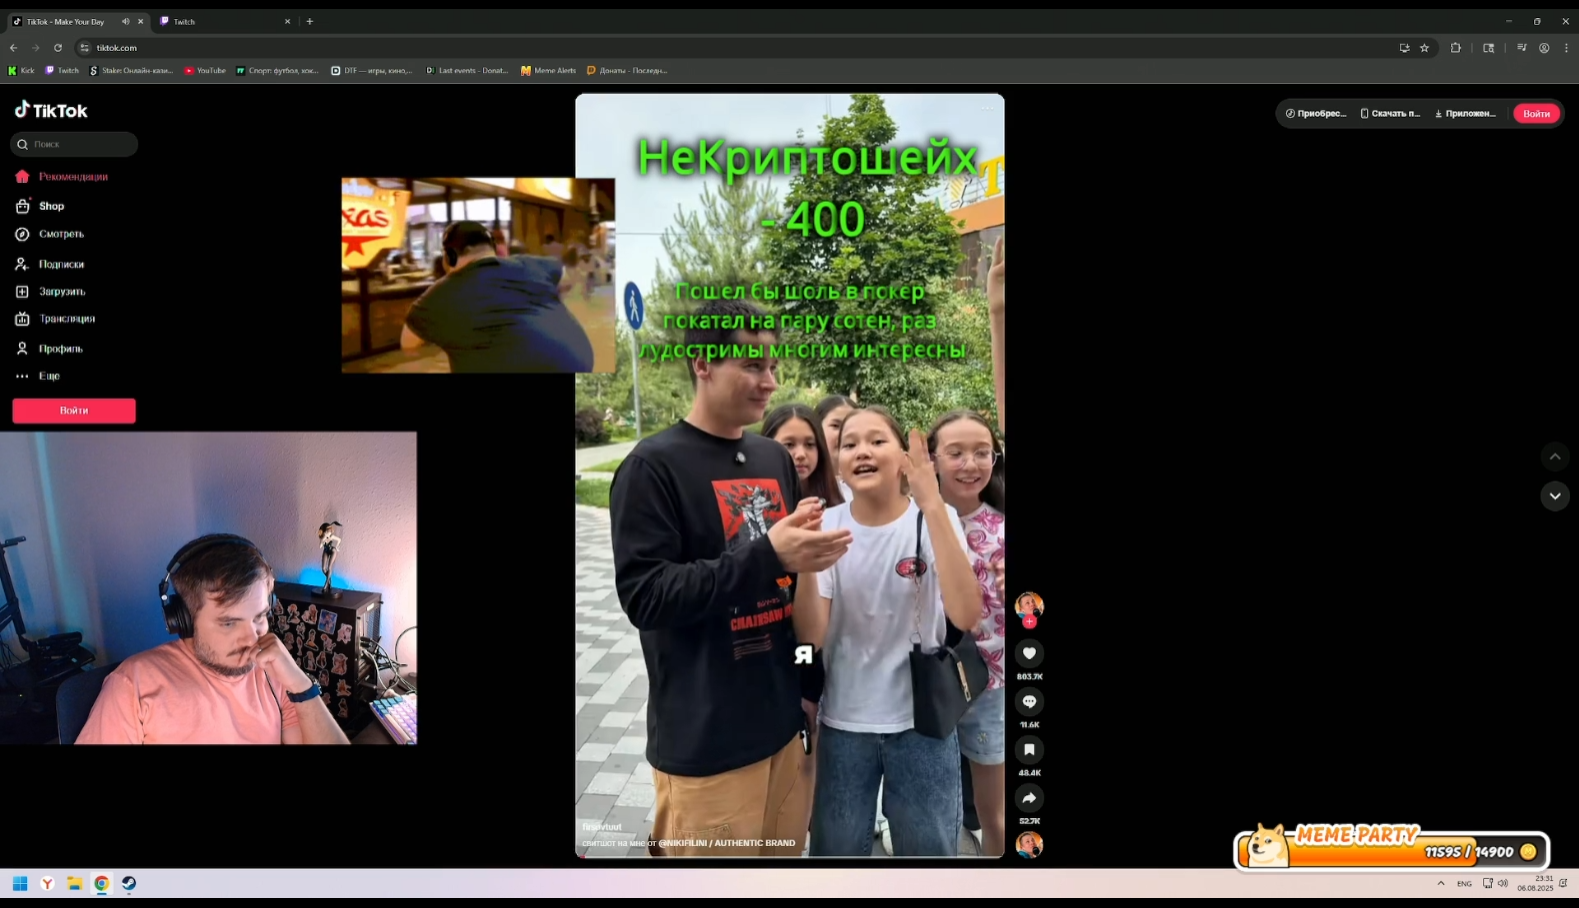Open the browser extensions puzzle icon
Viewport: 1579px width, 908px height.
pyautogui.click(x=1456, y=48)
